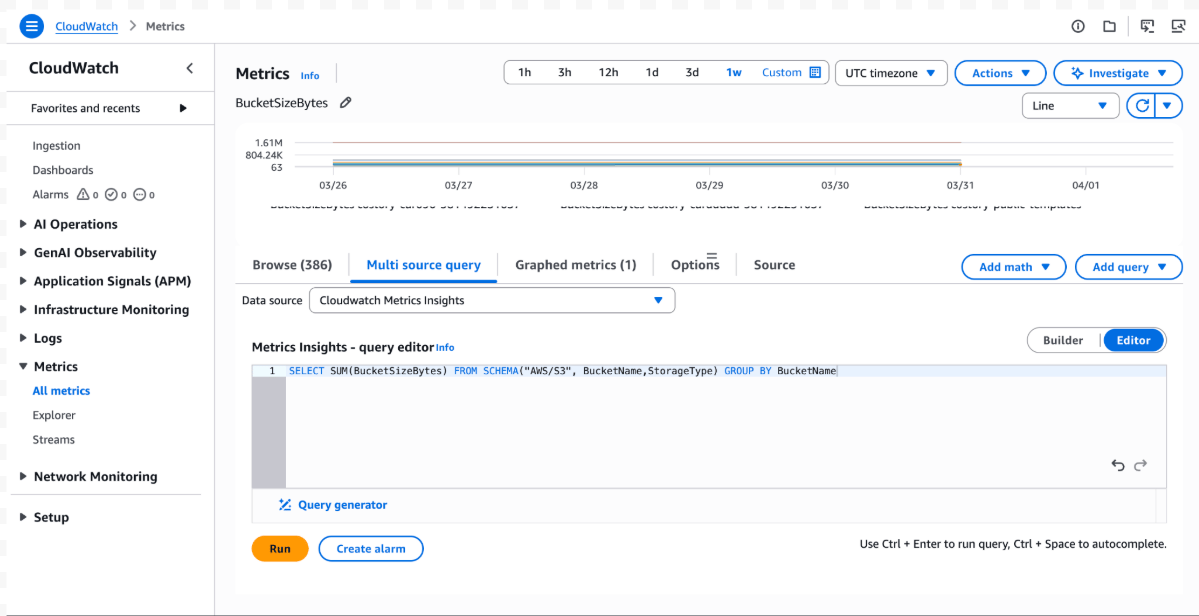Refresh the graph with refresh icon

coord(1142,105)
